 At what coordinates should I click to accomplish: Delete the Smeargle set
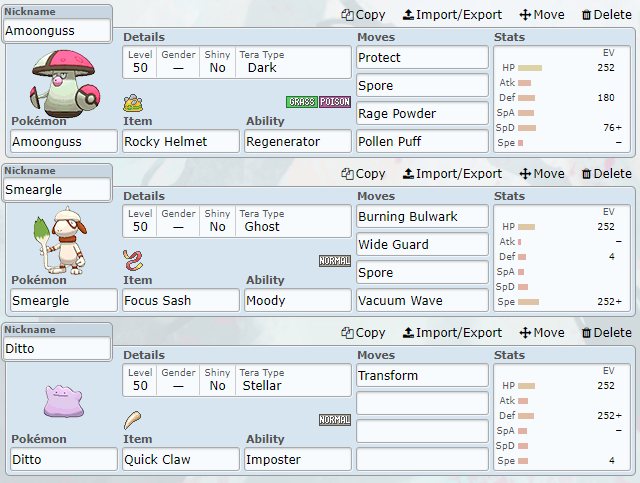607,174
